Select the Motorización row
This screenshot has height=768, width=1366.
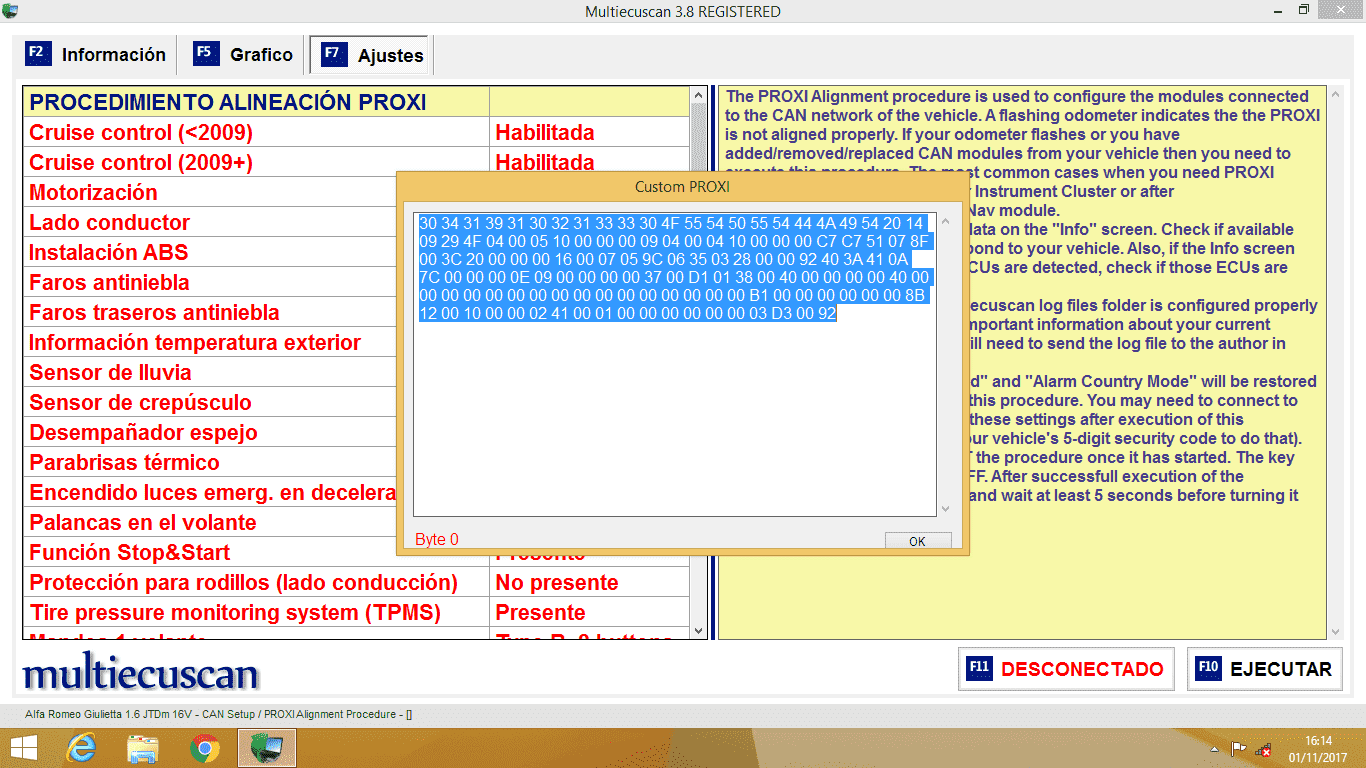[210, 192]
